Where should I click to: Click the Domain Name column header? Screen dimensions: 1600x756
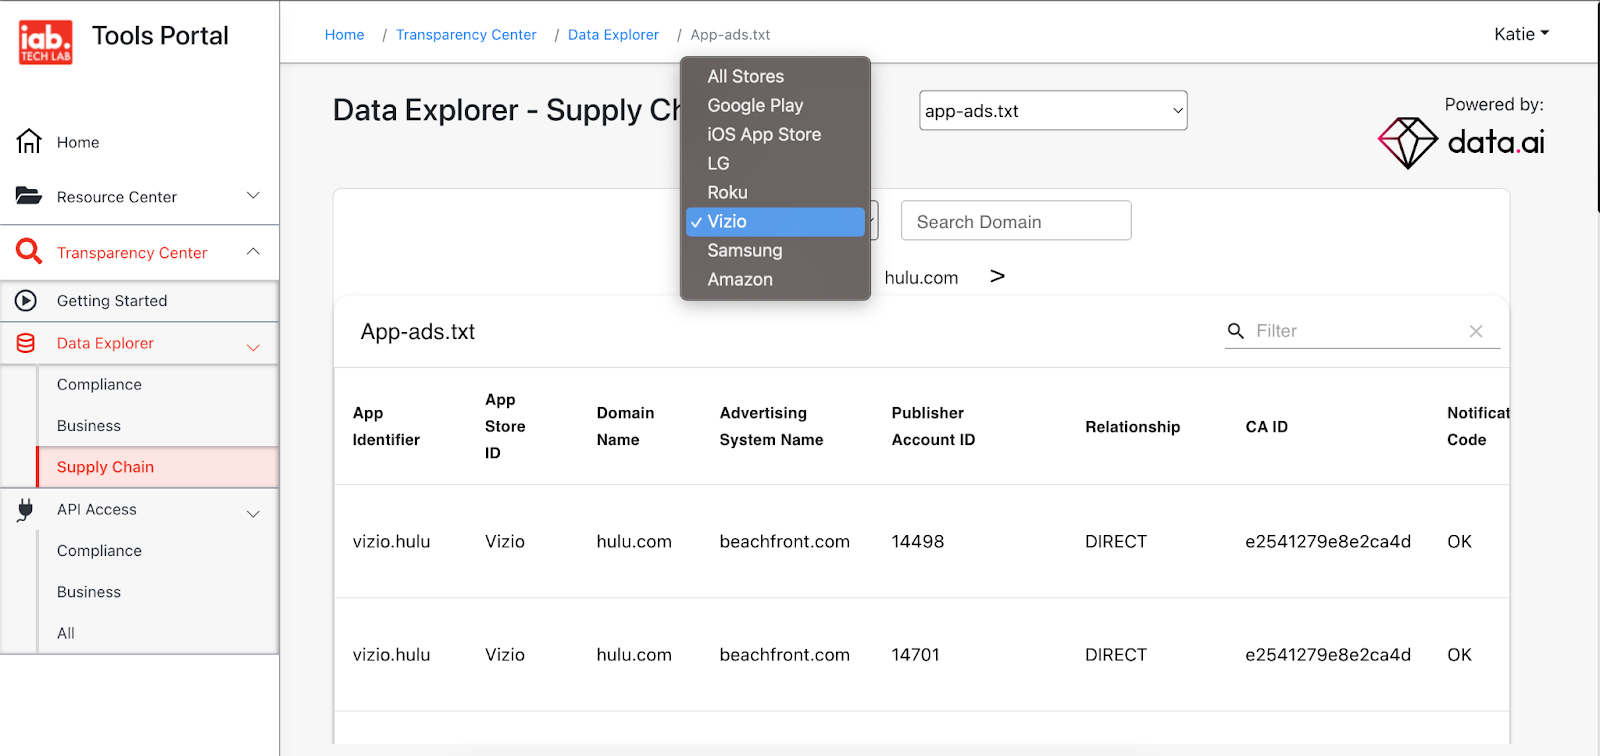(625, 426)
